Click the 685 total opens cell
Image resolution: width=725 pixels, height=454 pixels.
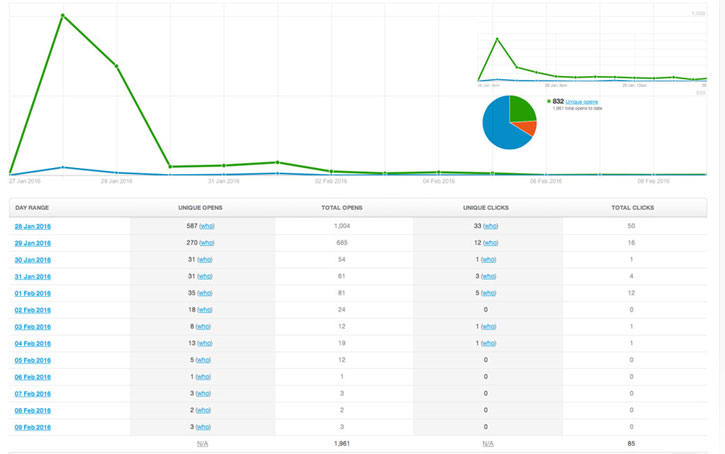[x=342, y=243]
